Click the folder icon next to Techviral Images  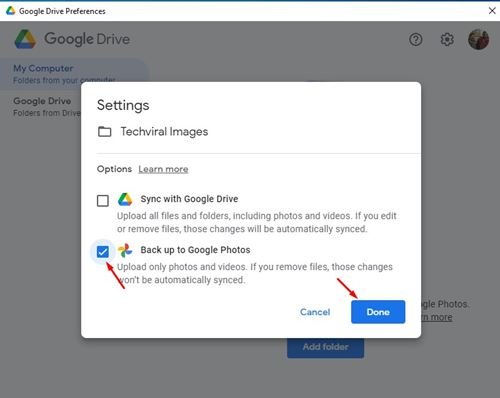tap(105, 132)
